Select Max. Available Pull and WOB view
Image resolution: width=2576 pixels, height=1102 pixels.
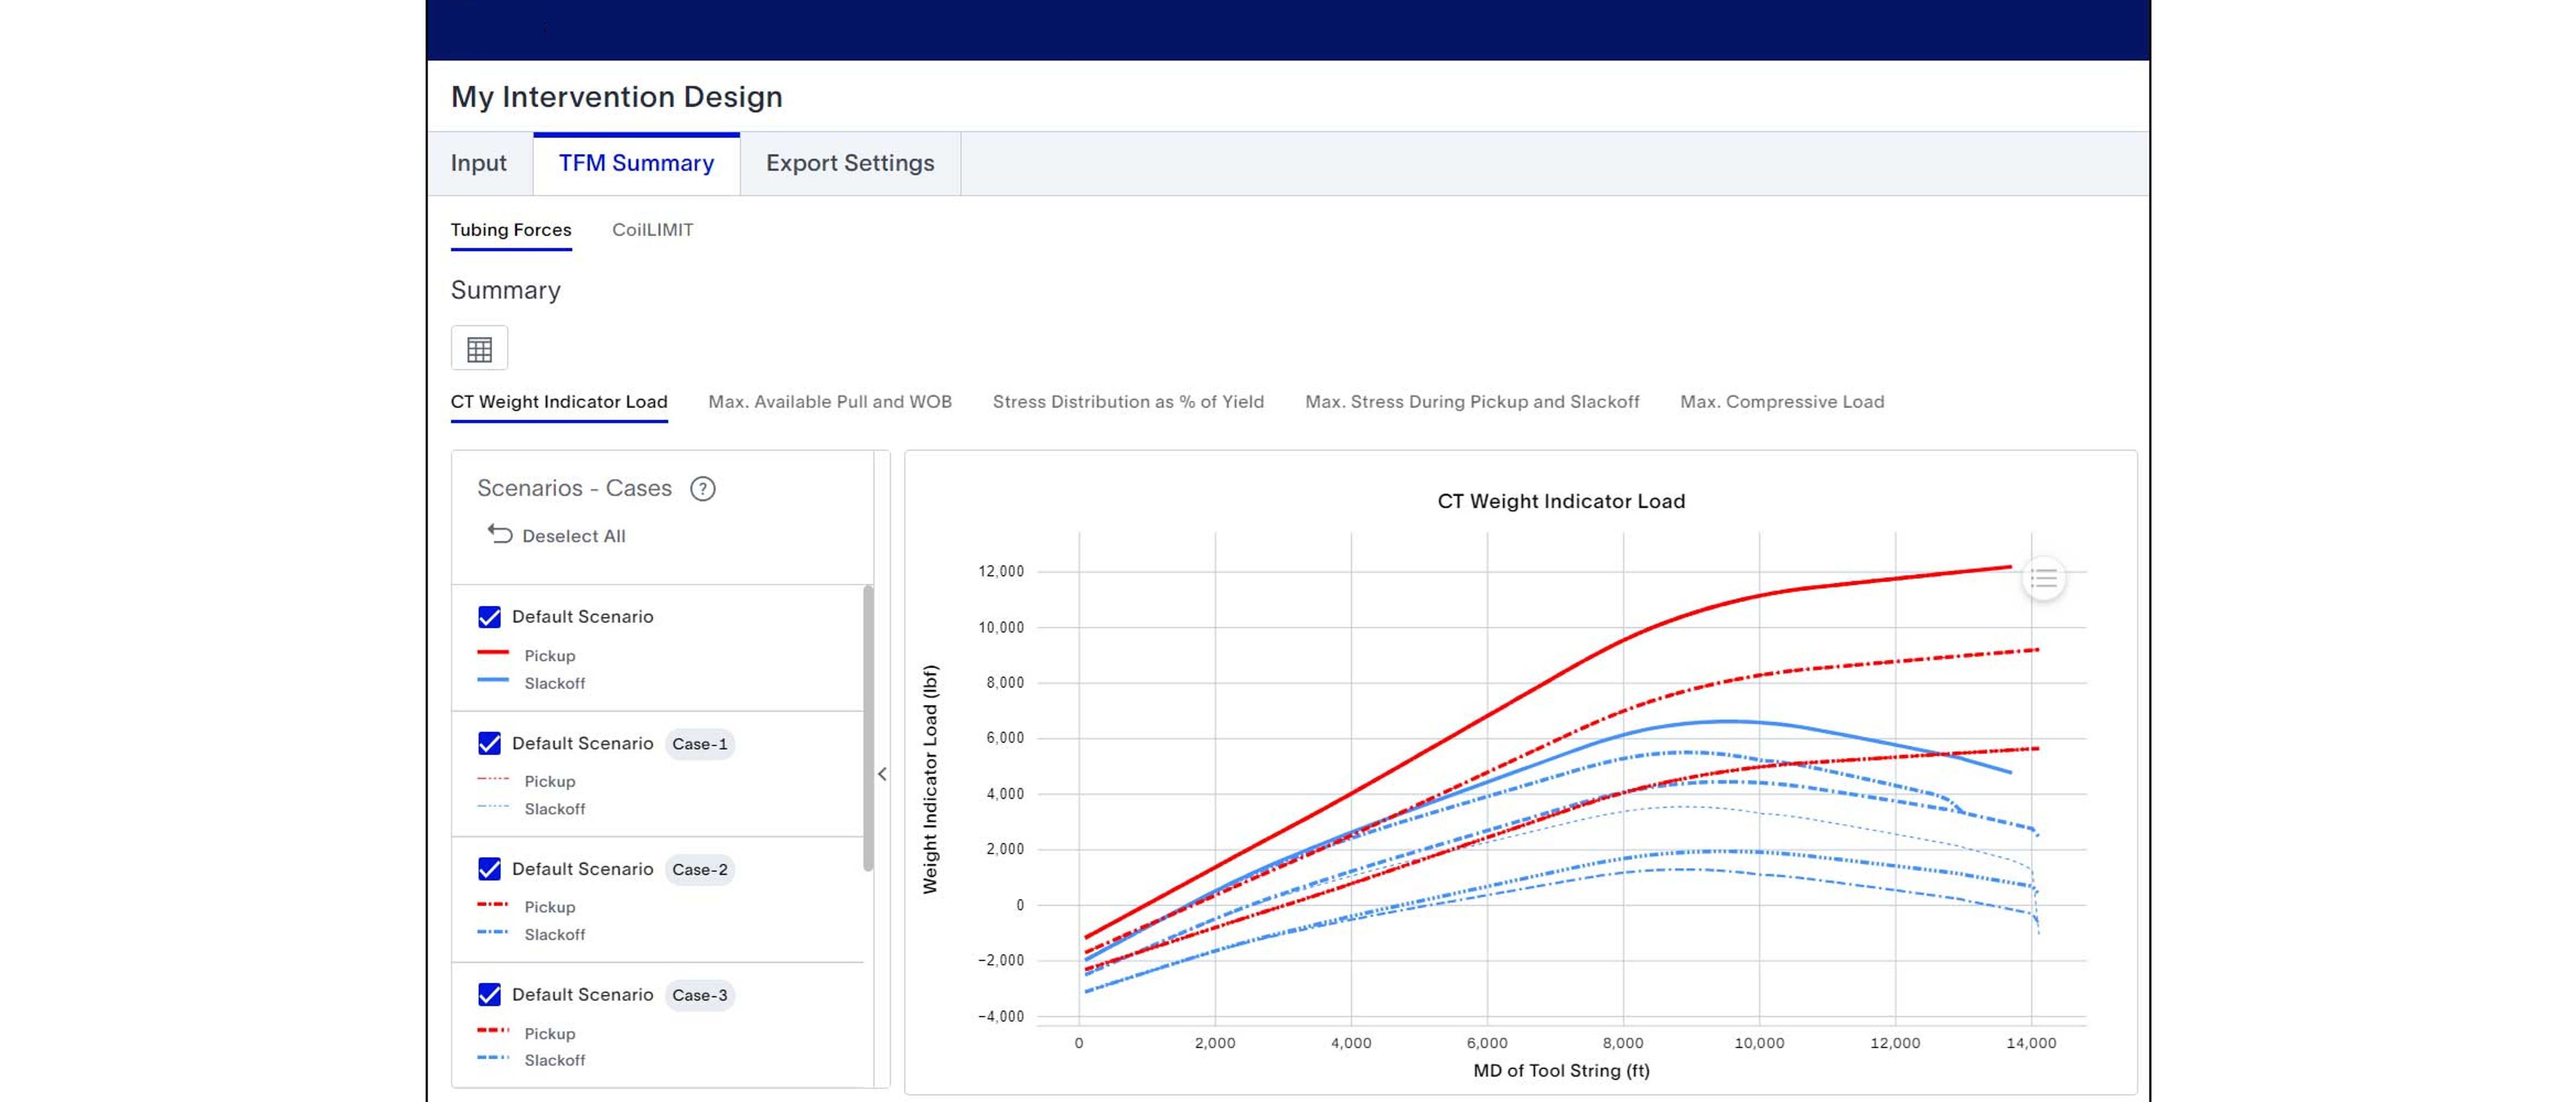(829, 402)
